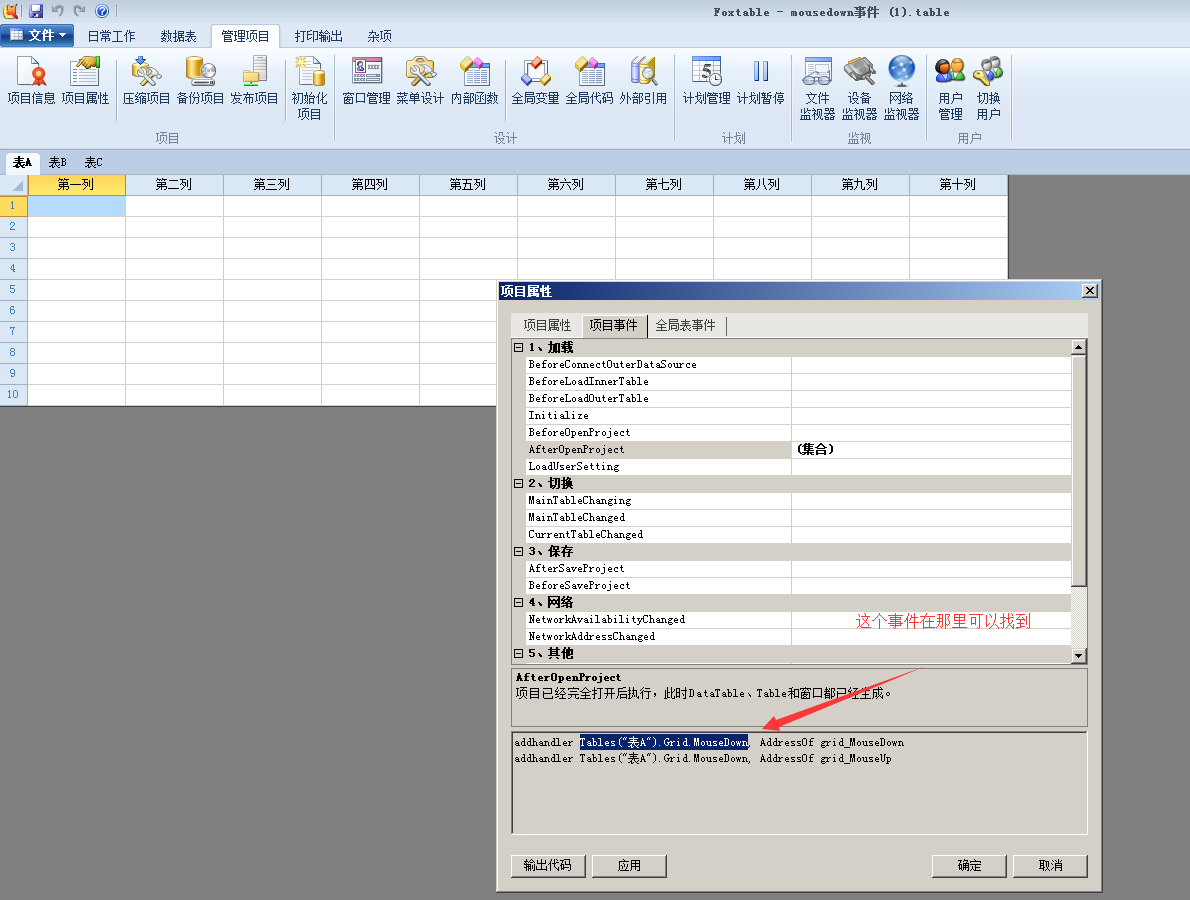Image resolution: width=1190 pixels, height=900 pixels.
Task: Click the AfterOpenProject (集合) value field
Action: click(931, 449)
